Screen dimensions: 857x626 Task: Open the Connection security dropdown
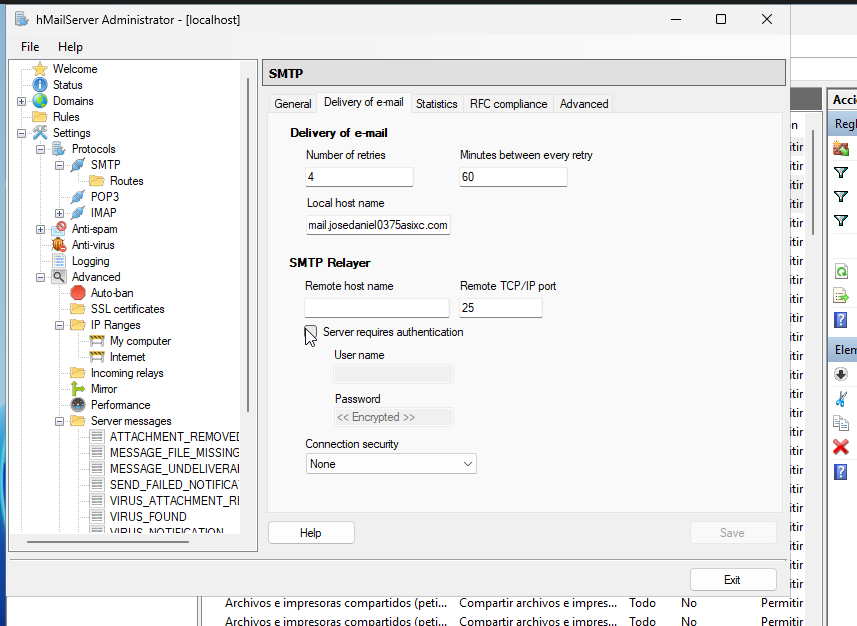click(391, 464)
